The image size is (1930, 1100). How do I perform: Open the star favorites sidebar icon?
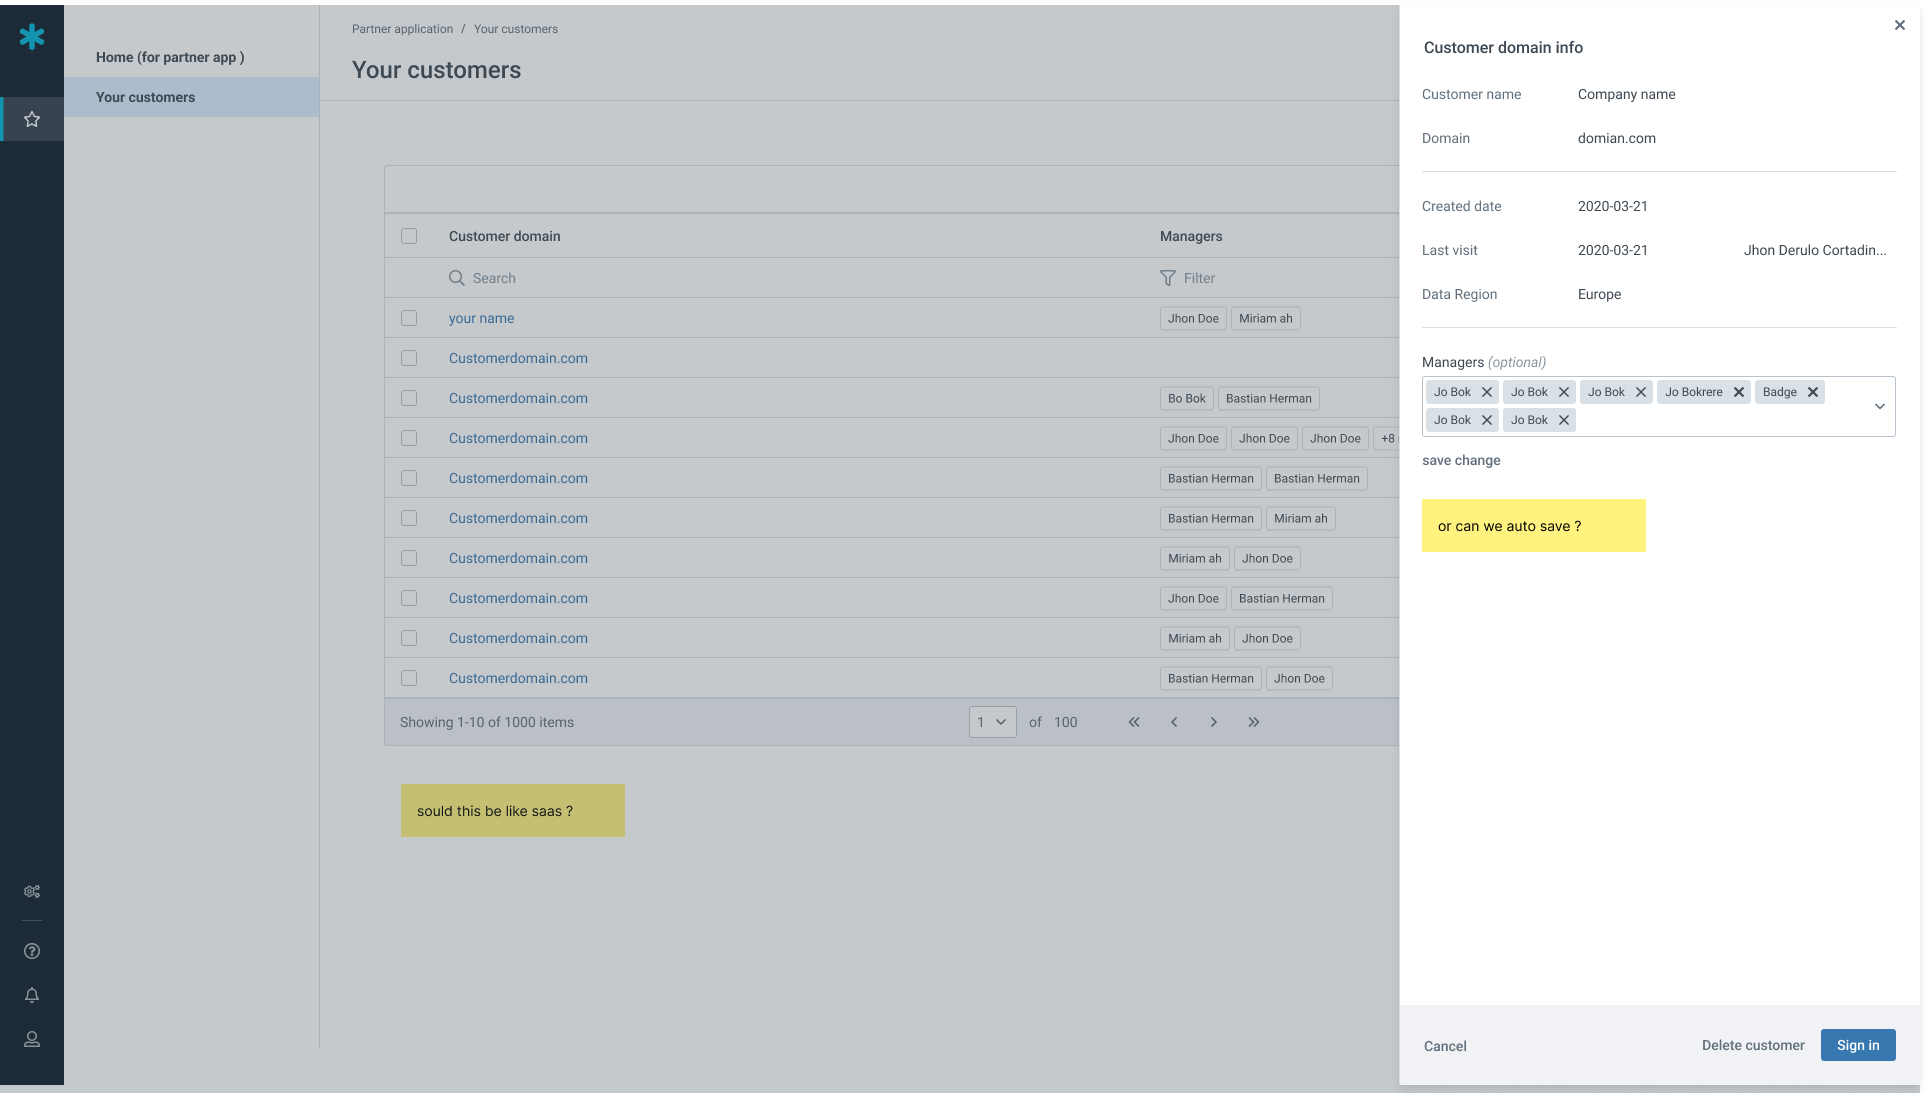(x=32, y=119)
